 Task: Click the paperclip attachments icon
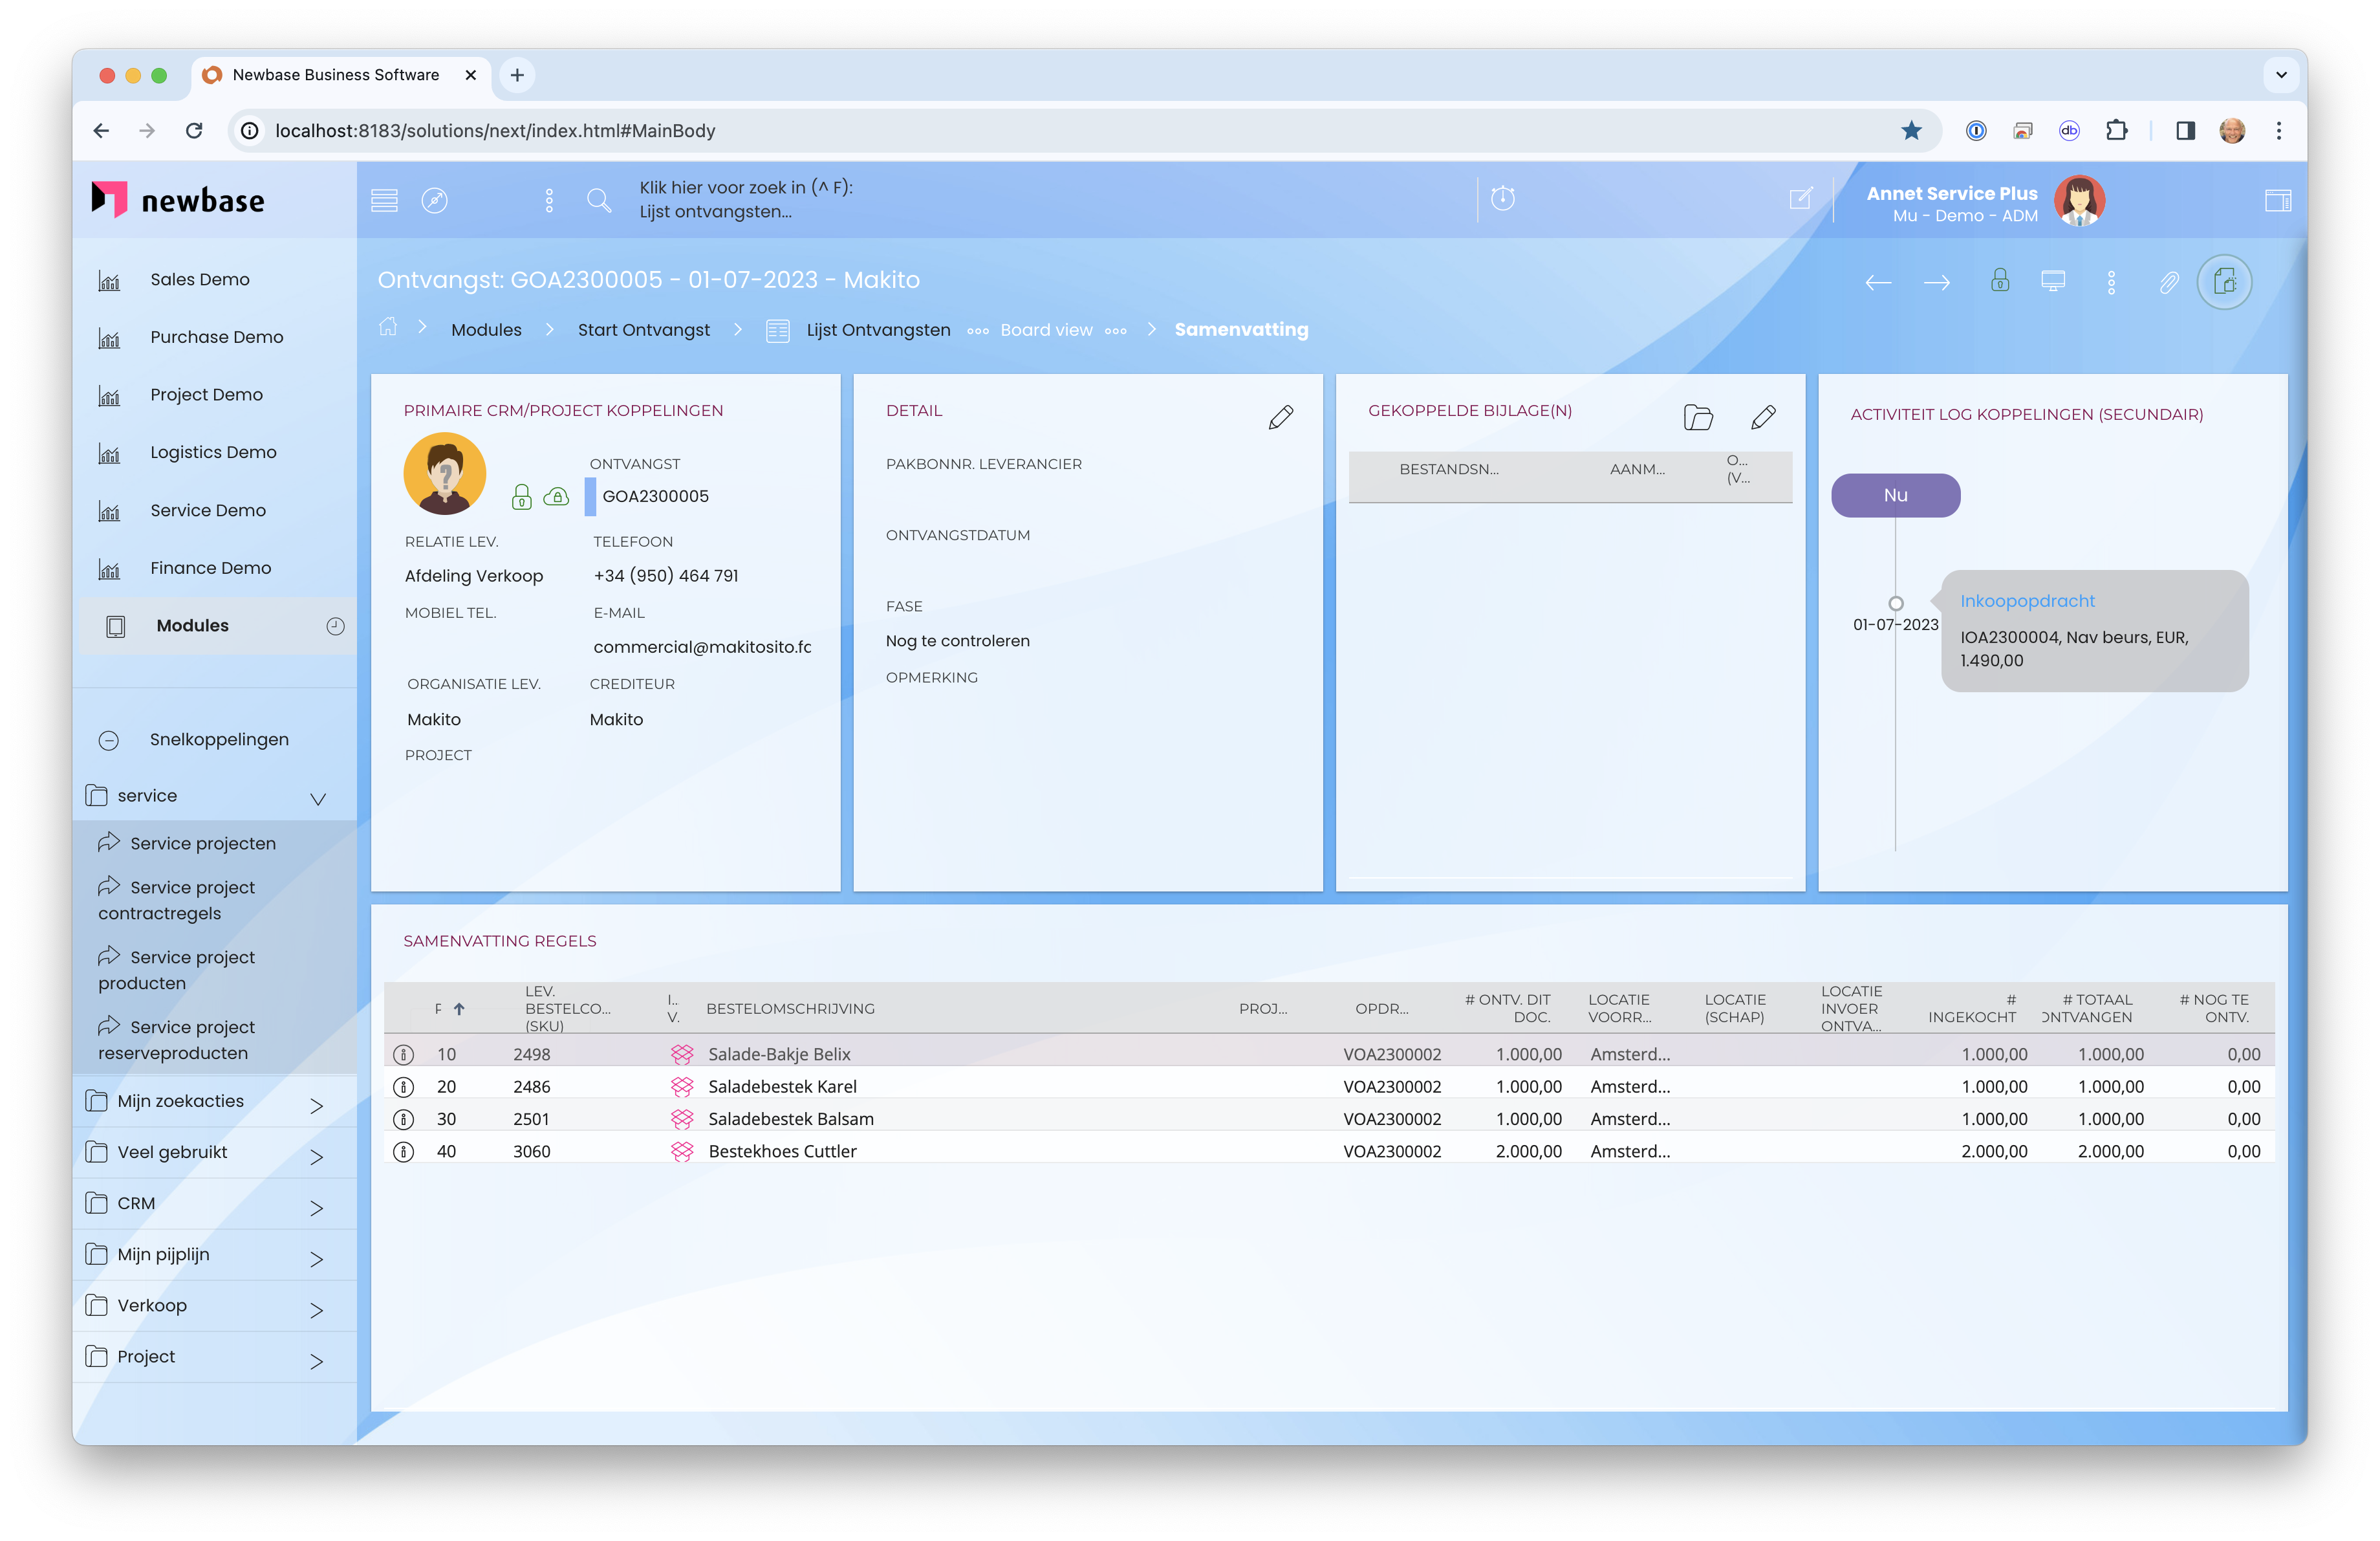click(x=2168, y=283)
